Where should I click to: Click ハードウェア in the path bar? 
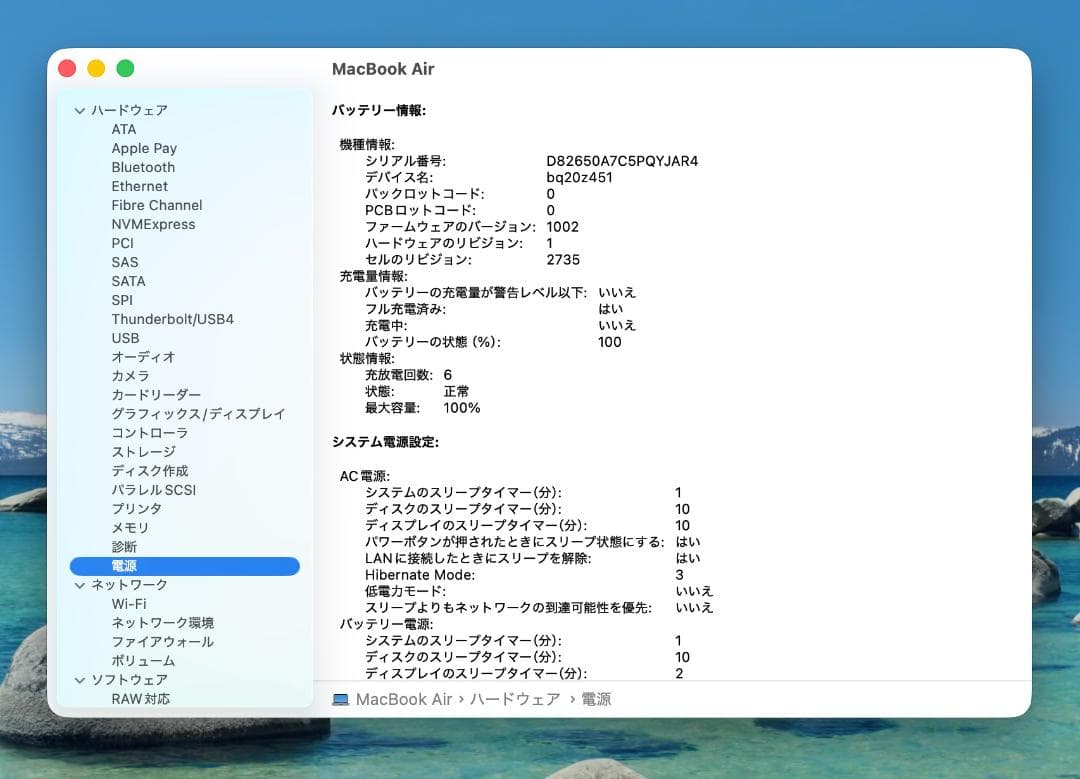point(515,700)
